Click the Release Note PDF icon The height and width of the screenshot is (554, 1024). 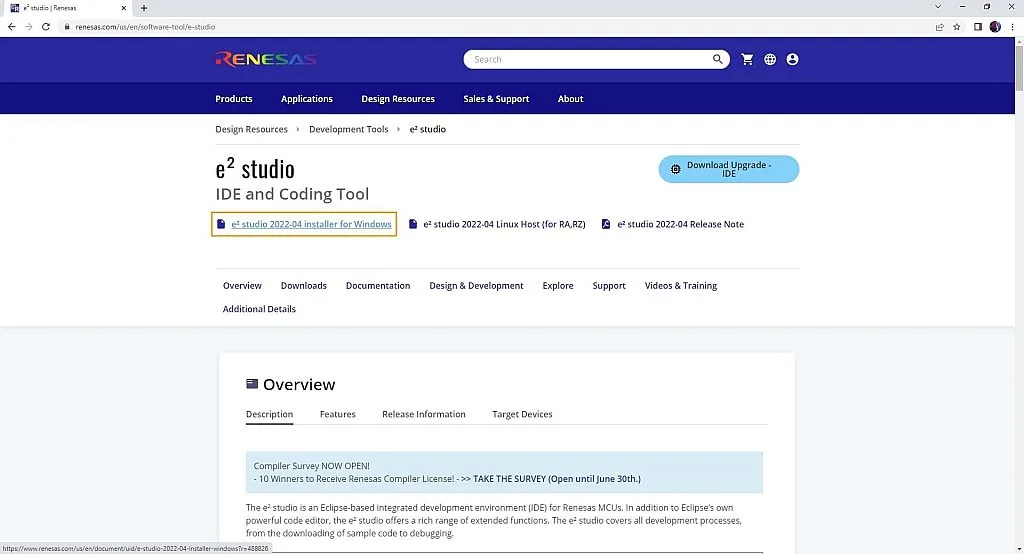pos(605,224)
